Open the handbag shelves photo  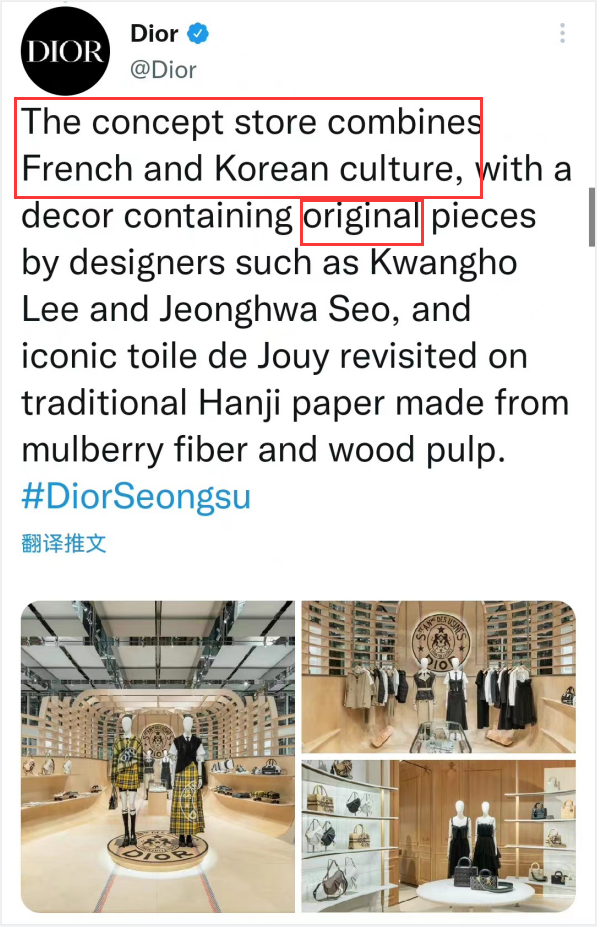(x=439, y=837)
